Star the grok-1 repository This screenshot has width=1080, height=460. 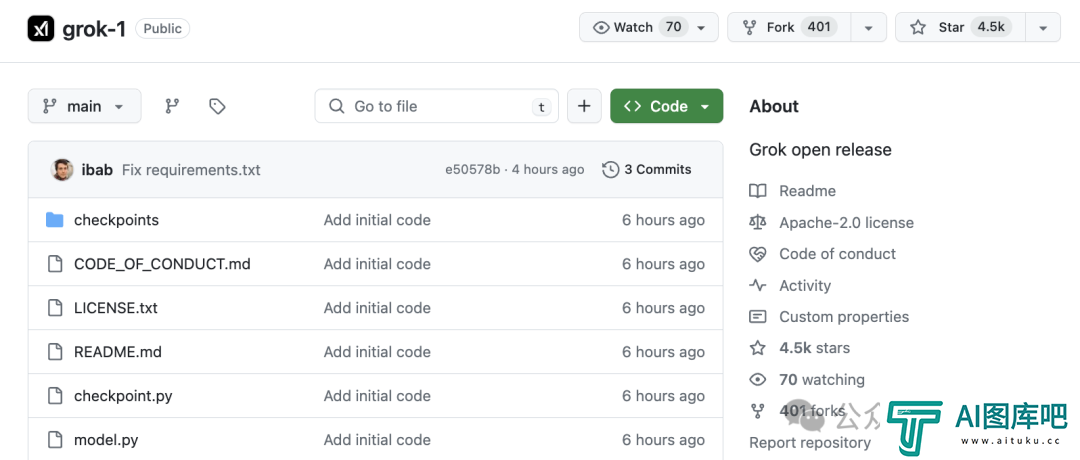pos(961,28)
